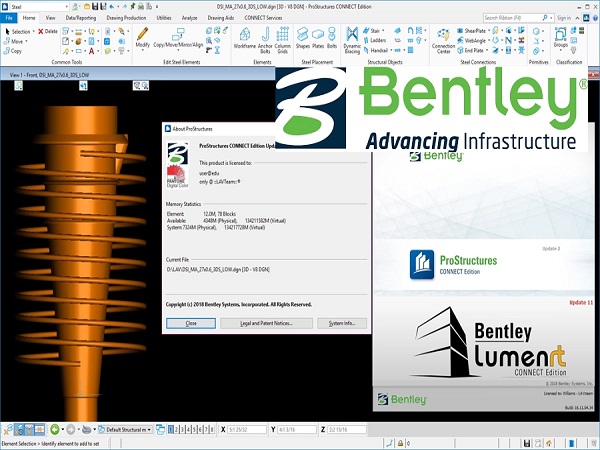Open the Column Grids tool
The height and width of the screenshot is (450, 600).
point(282,40)
